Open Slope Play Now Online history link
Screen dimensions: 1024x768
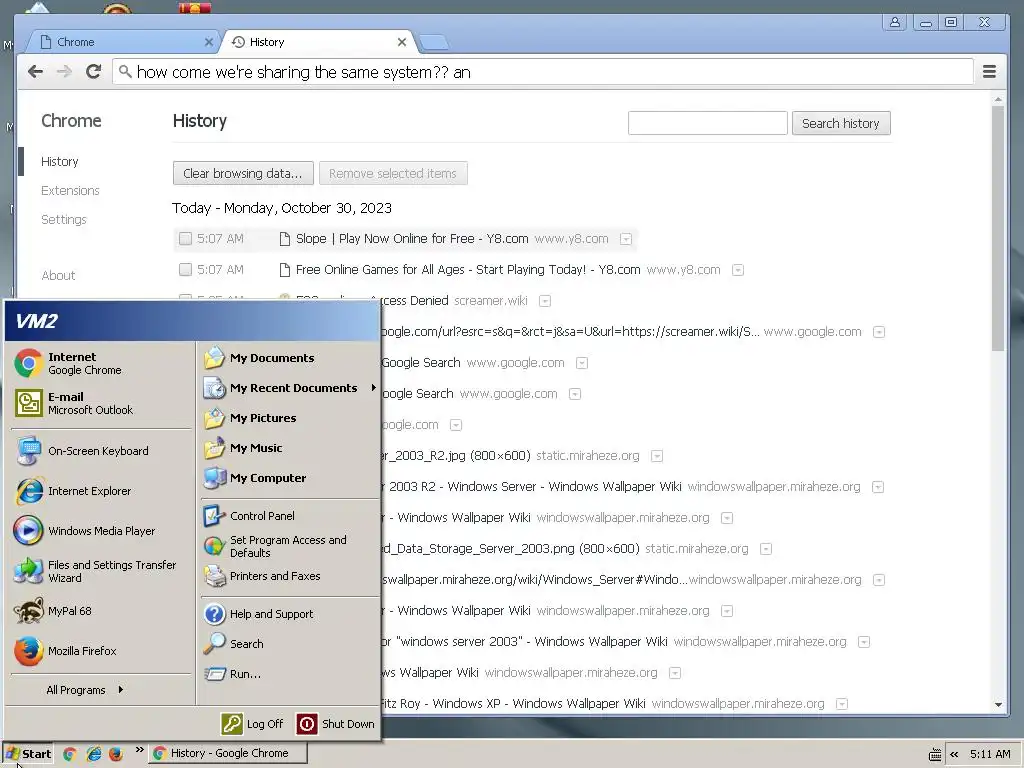[x=411, y=238]
